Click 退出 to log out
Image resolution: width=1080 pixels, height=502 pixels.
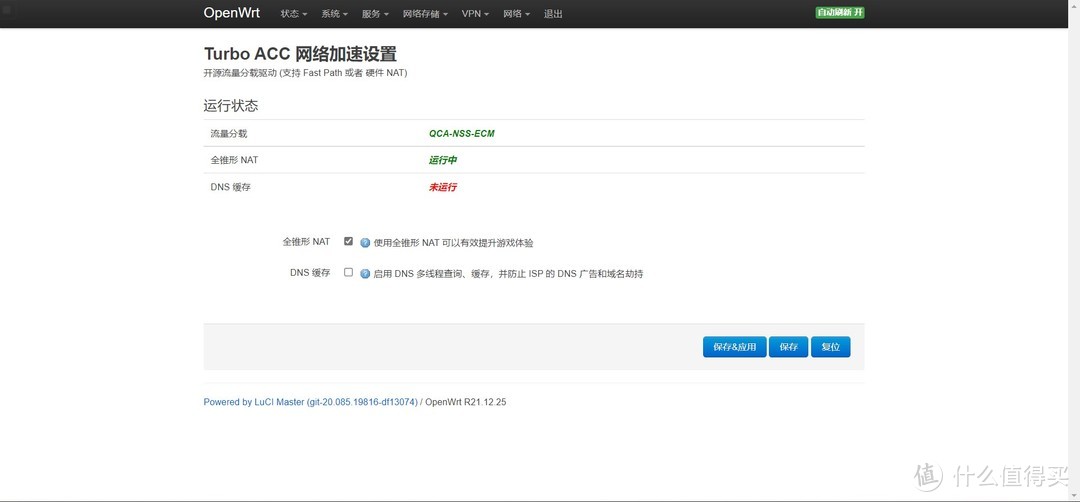[553, 14]
